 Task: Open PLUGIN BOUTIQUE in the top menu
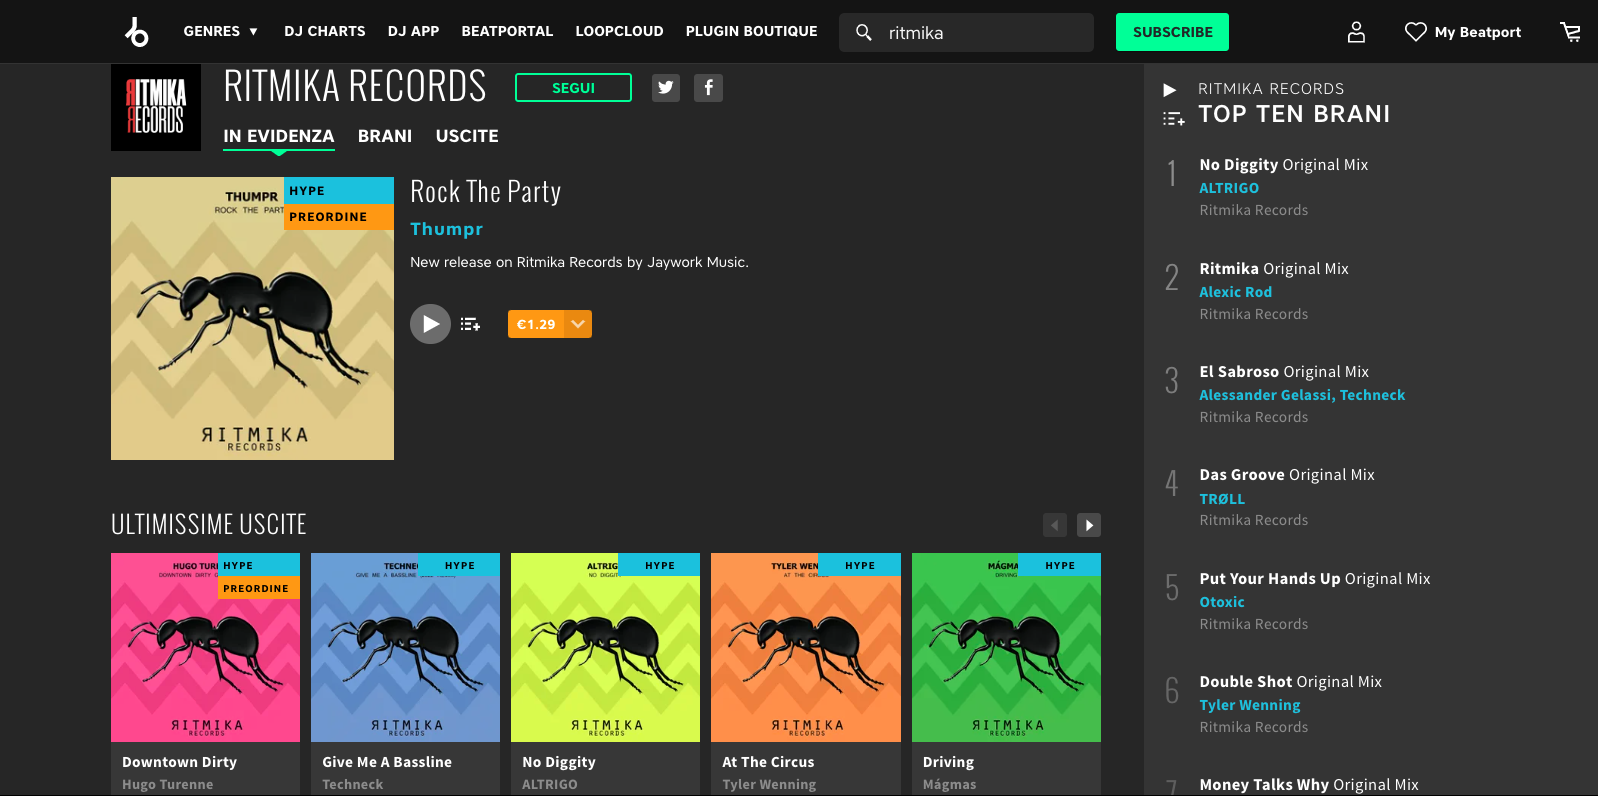click(751, 32)
